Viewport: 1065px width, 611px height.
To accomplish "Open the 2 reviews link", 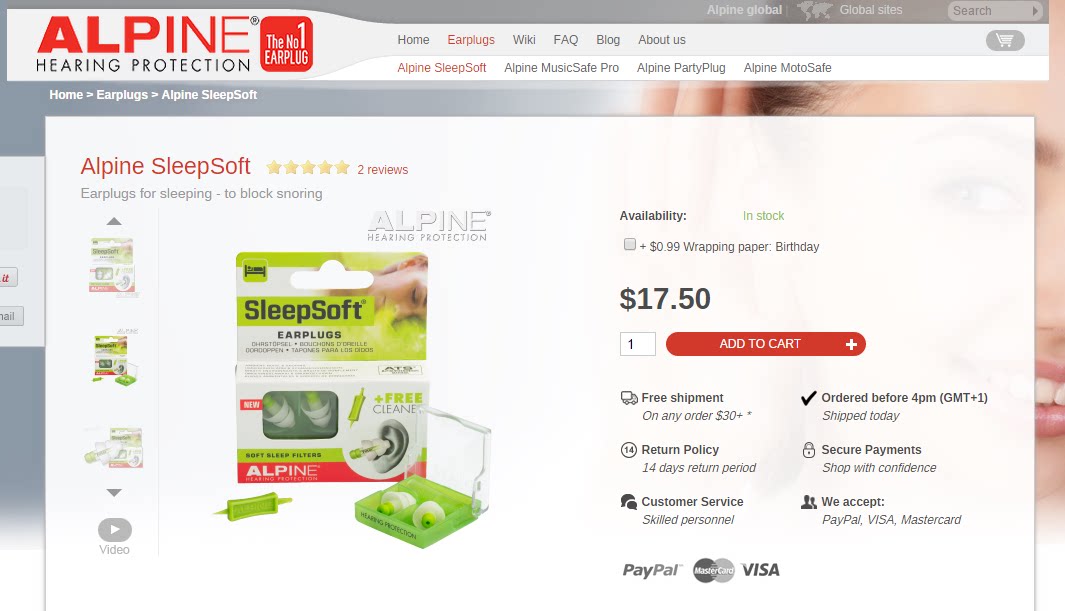I will pos(382,170).
